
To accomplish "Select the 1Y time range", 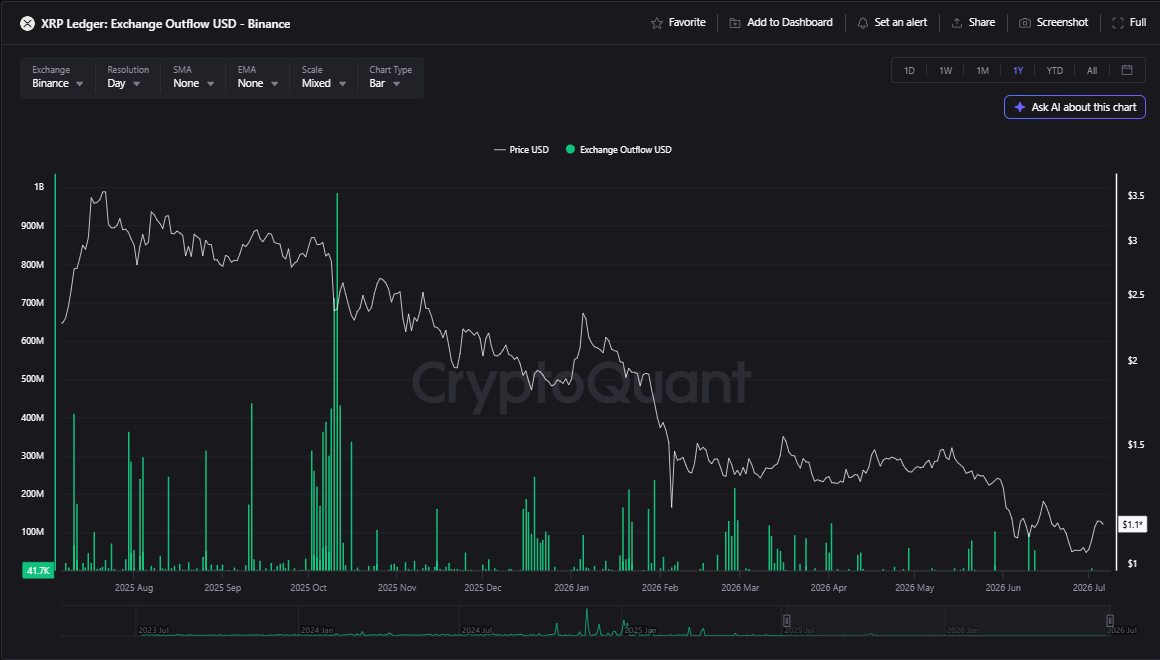I will click(1018, 71).
